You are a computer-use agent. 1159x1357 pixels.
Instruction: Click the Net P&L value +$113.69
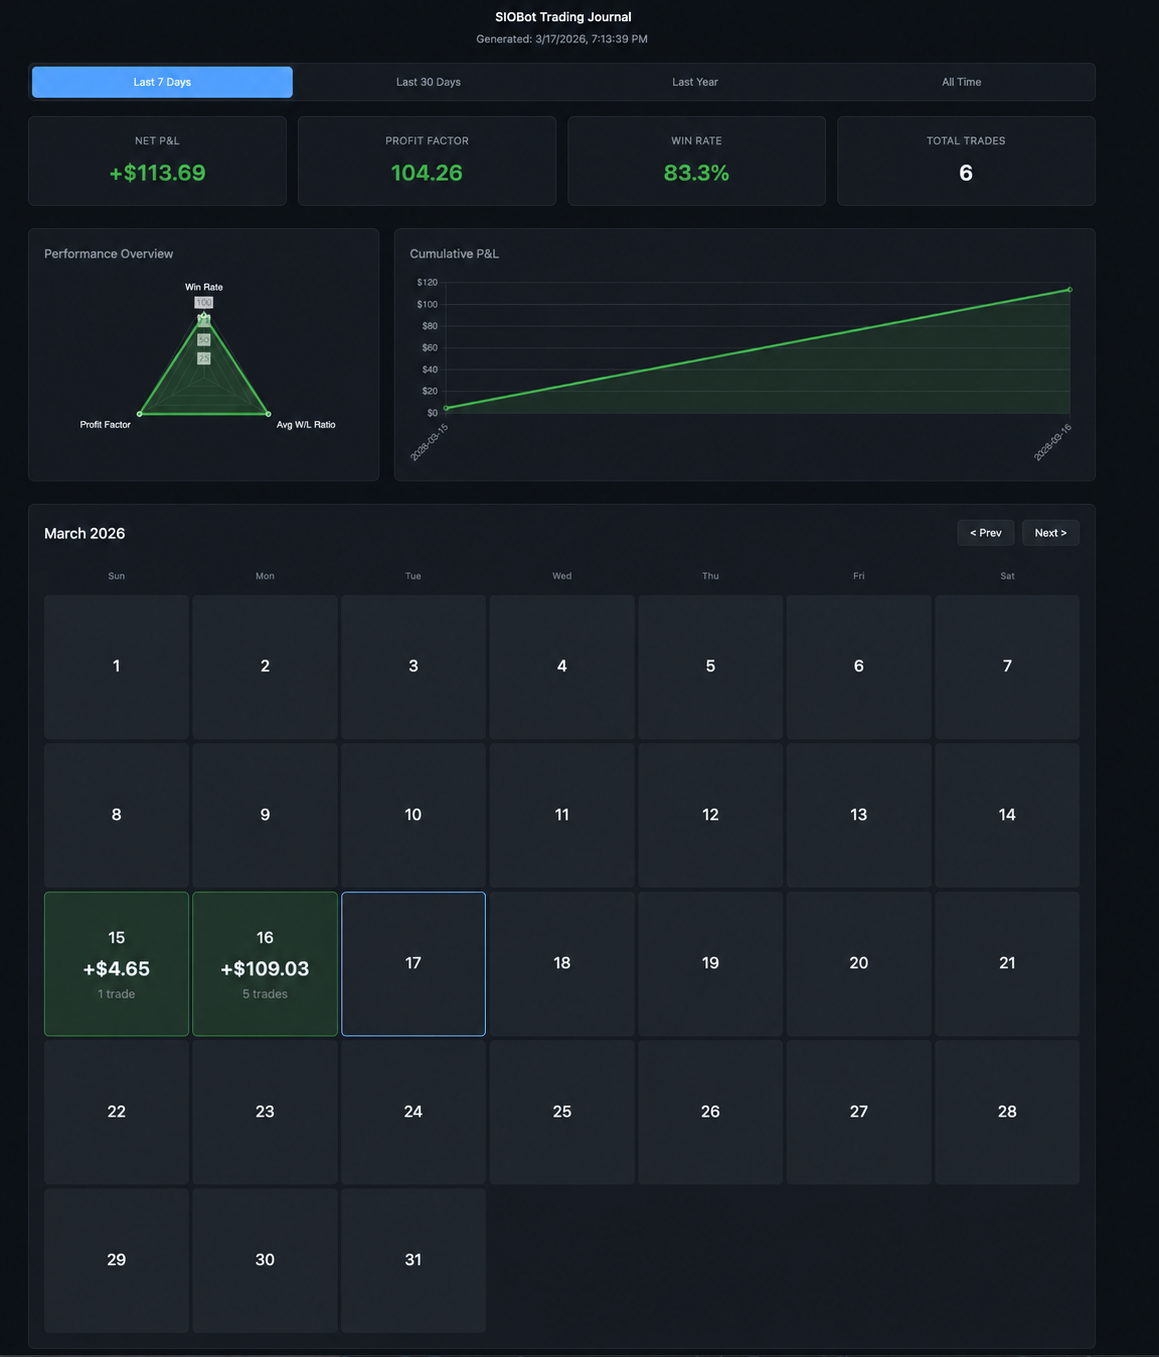pos(157,173)
